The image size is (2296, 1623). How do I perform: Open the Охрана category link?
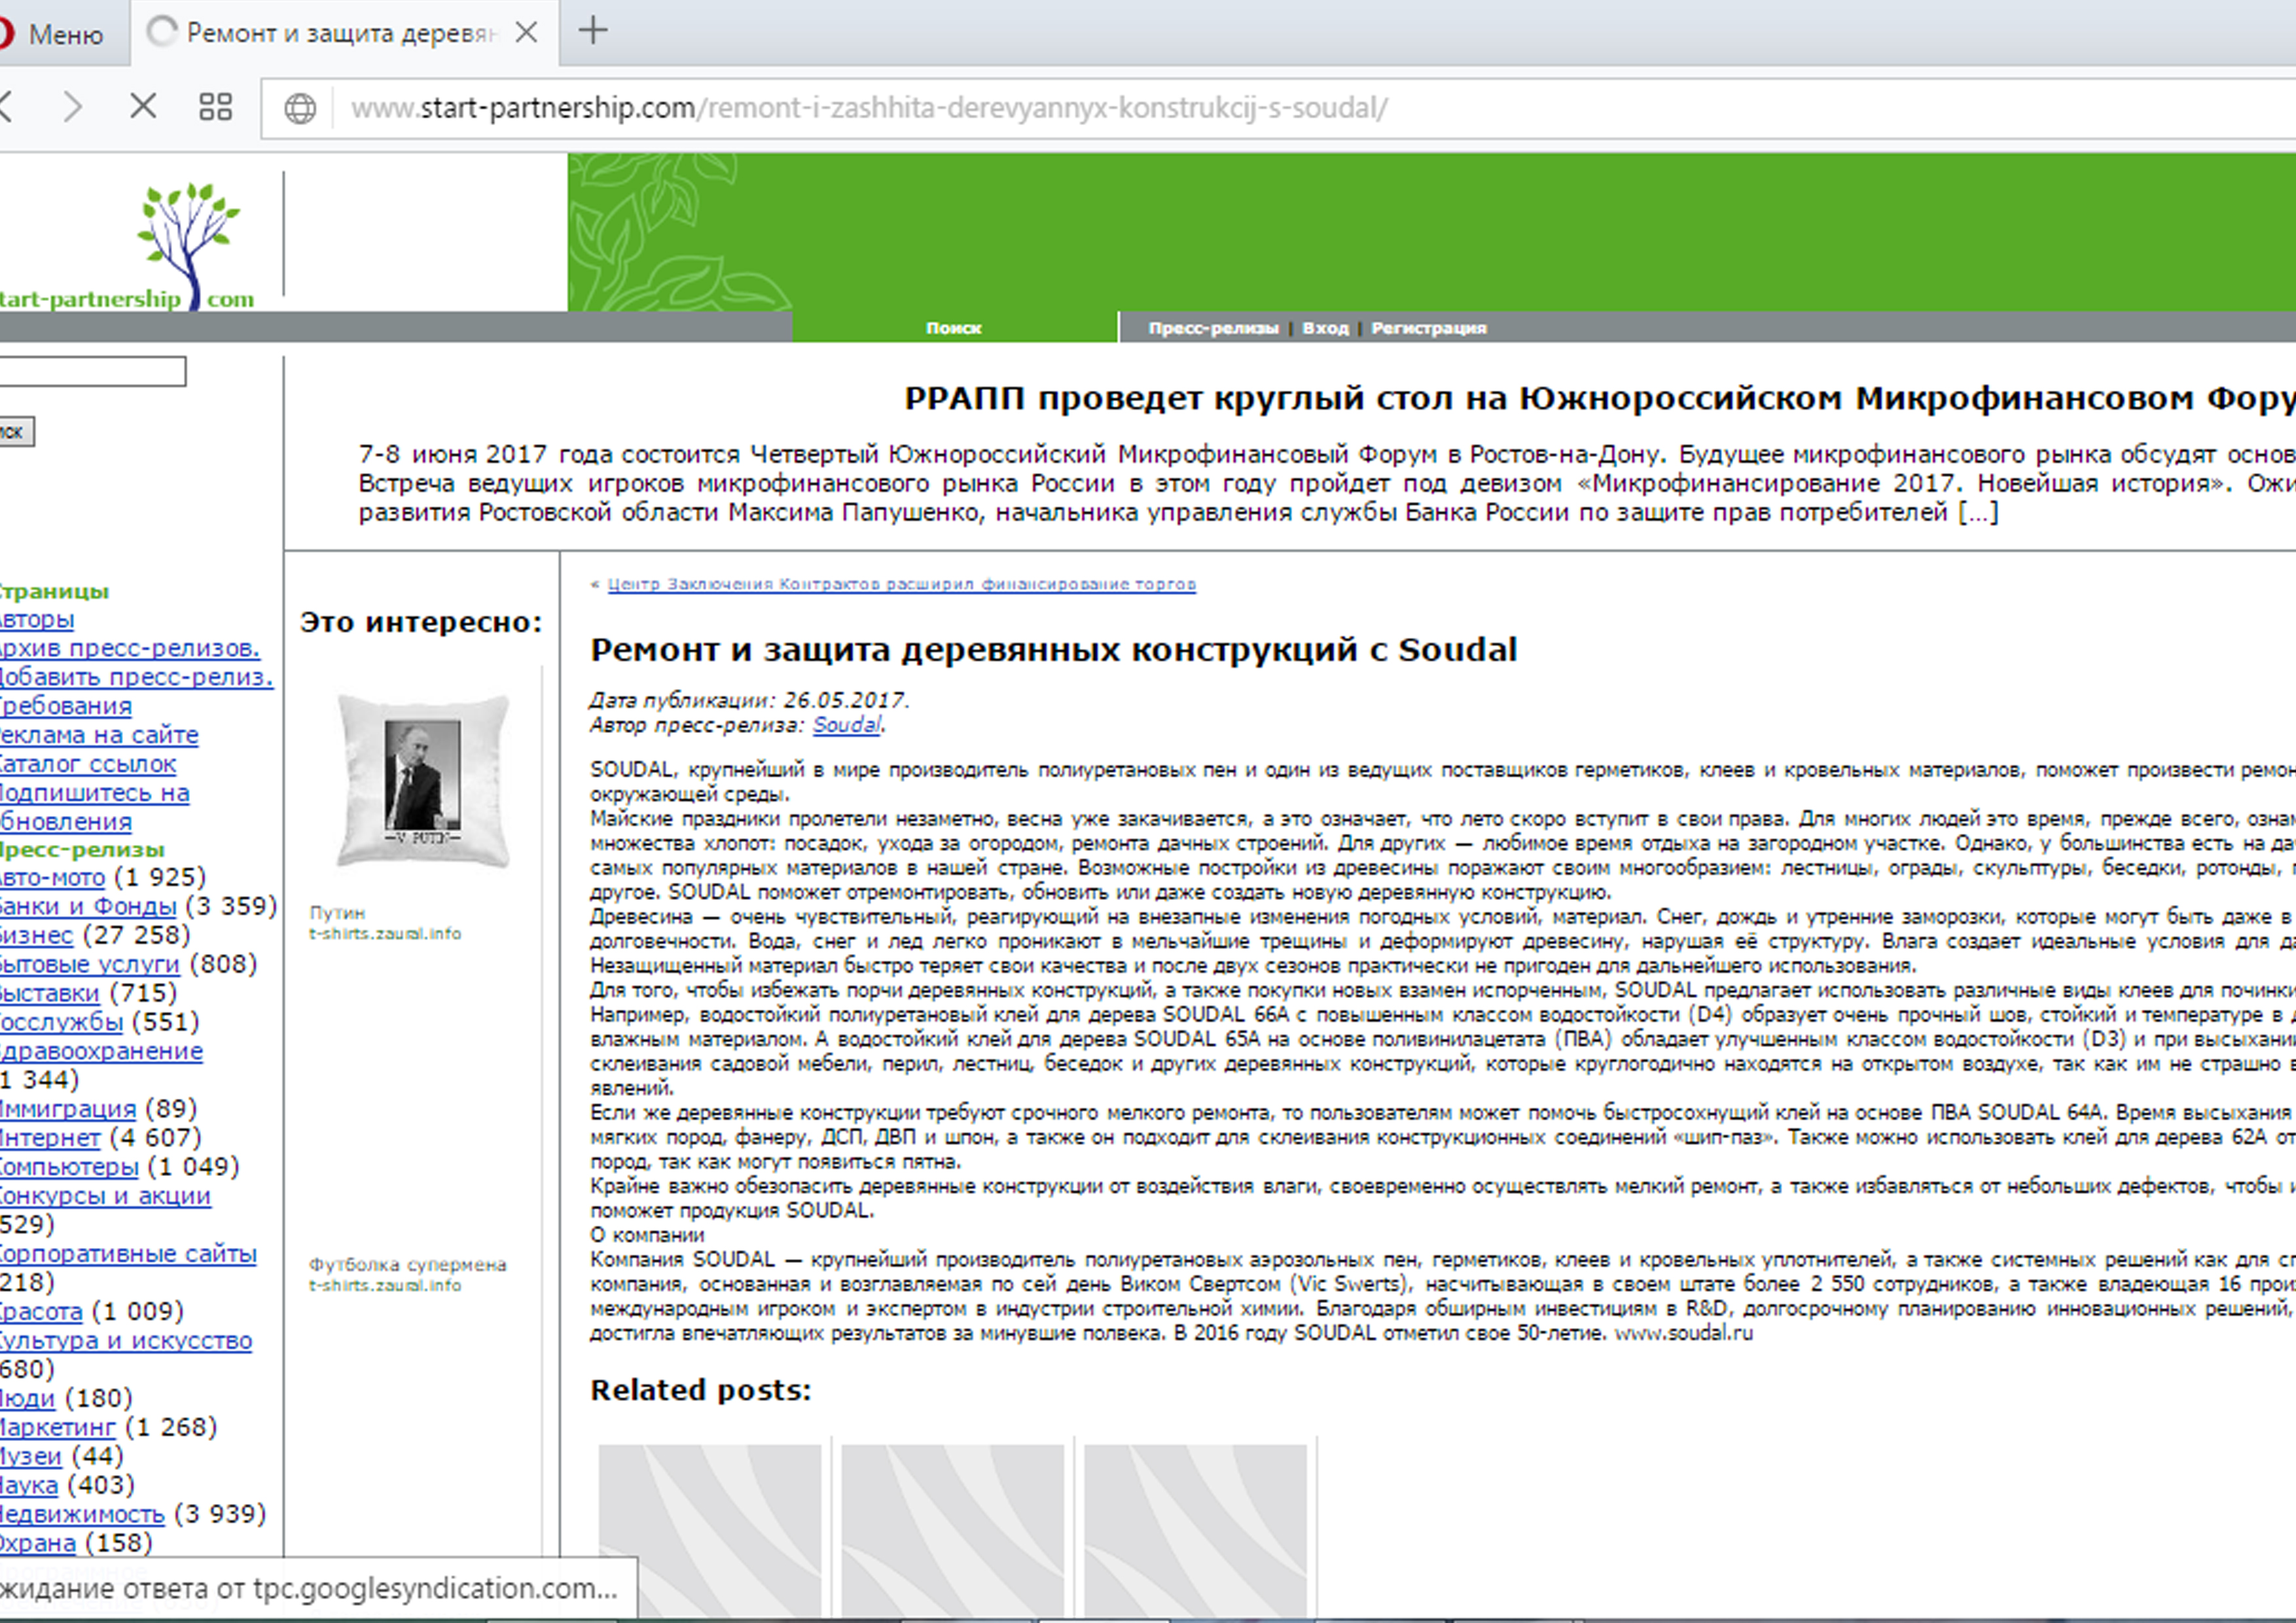click(x=38, y=1545)
